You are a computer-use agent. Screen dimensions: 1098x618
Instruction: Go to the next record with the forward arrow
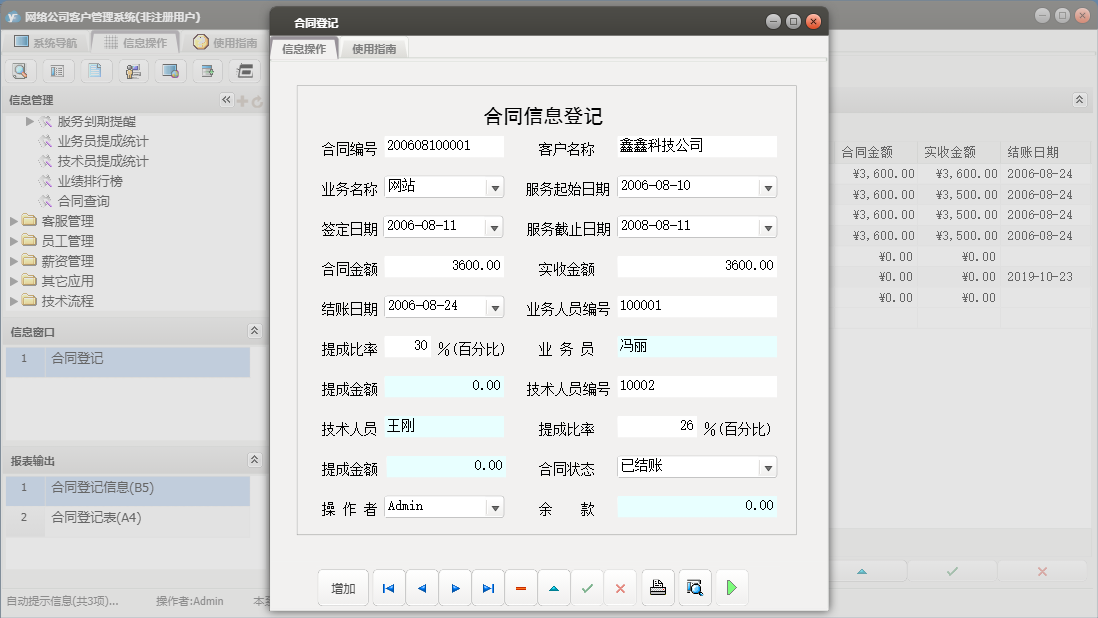[455, 588]
